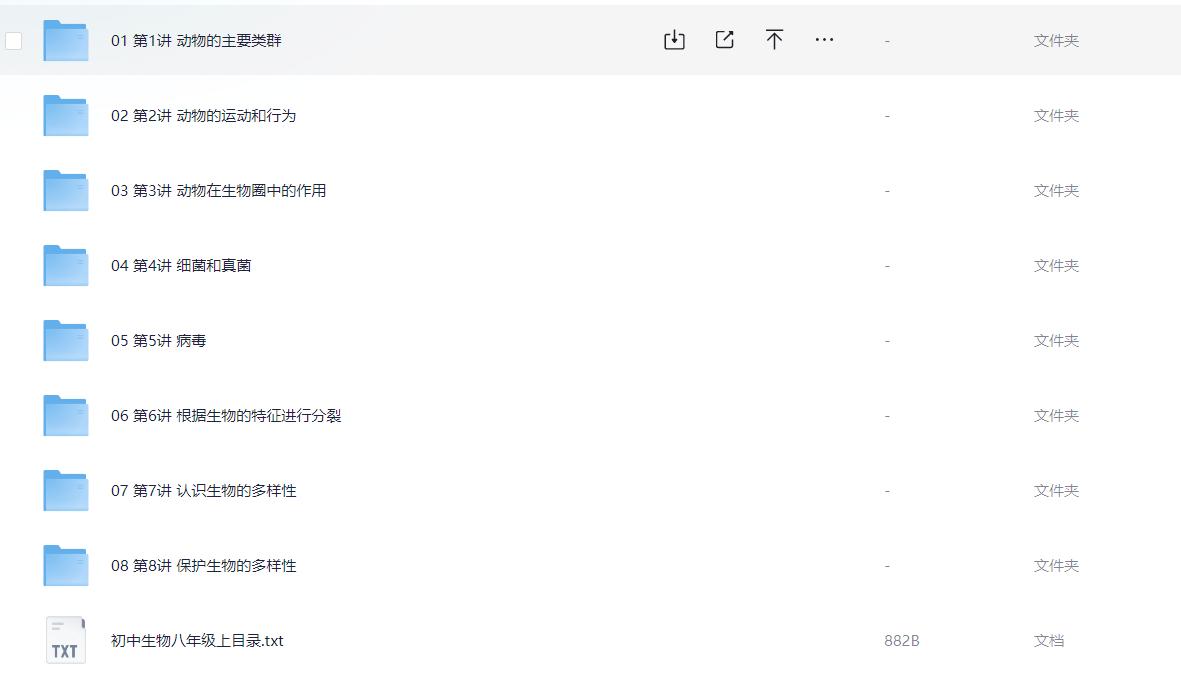Select the 04 第4讲 folder icon
The image size is (1181, 676).
(66, 266)
